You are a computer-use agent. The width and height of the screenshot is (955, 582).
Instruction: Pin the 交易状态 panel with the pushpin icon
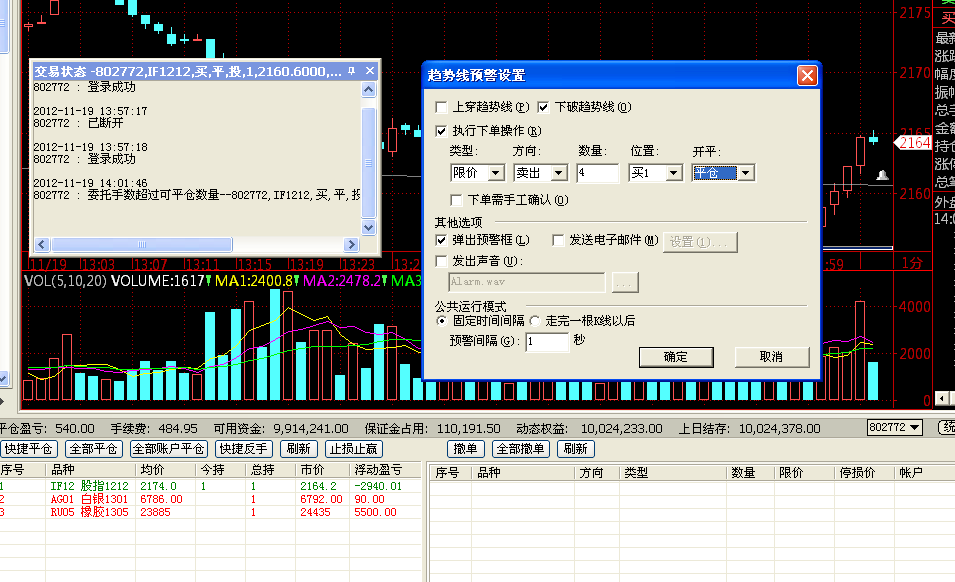[353, 71]
